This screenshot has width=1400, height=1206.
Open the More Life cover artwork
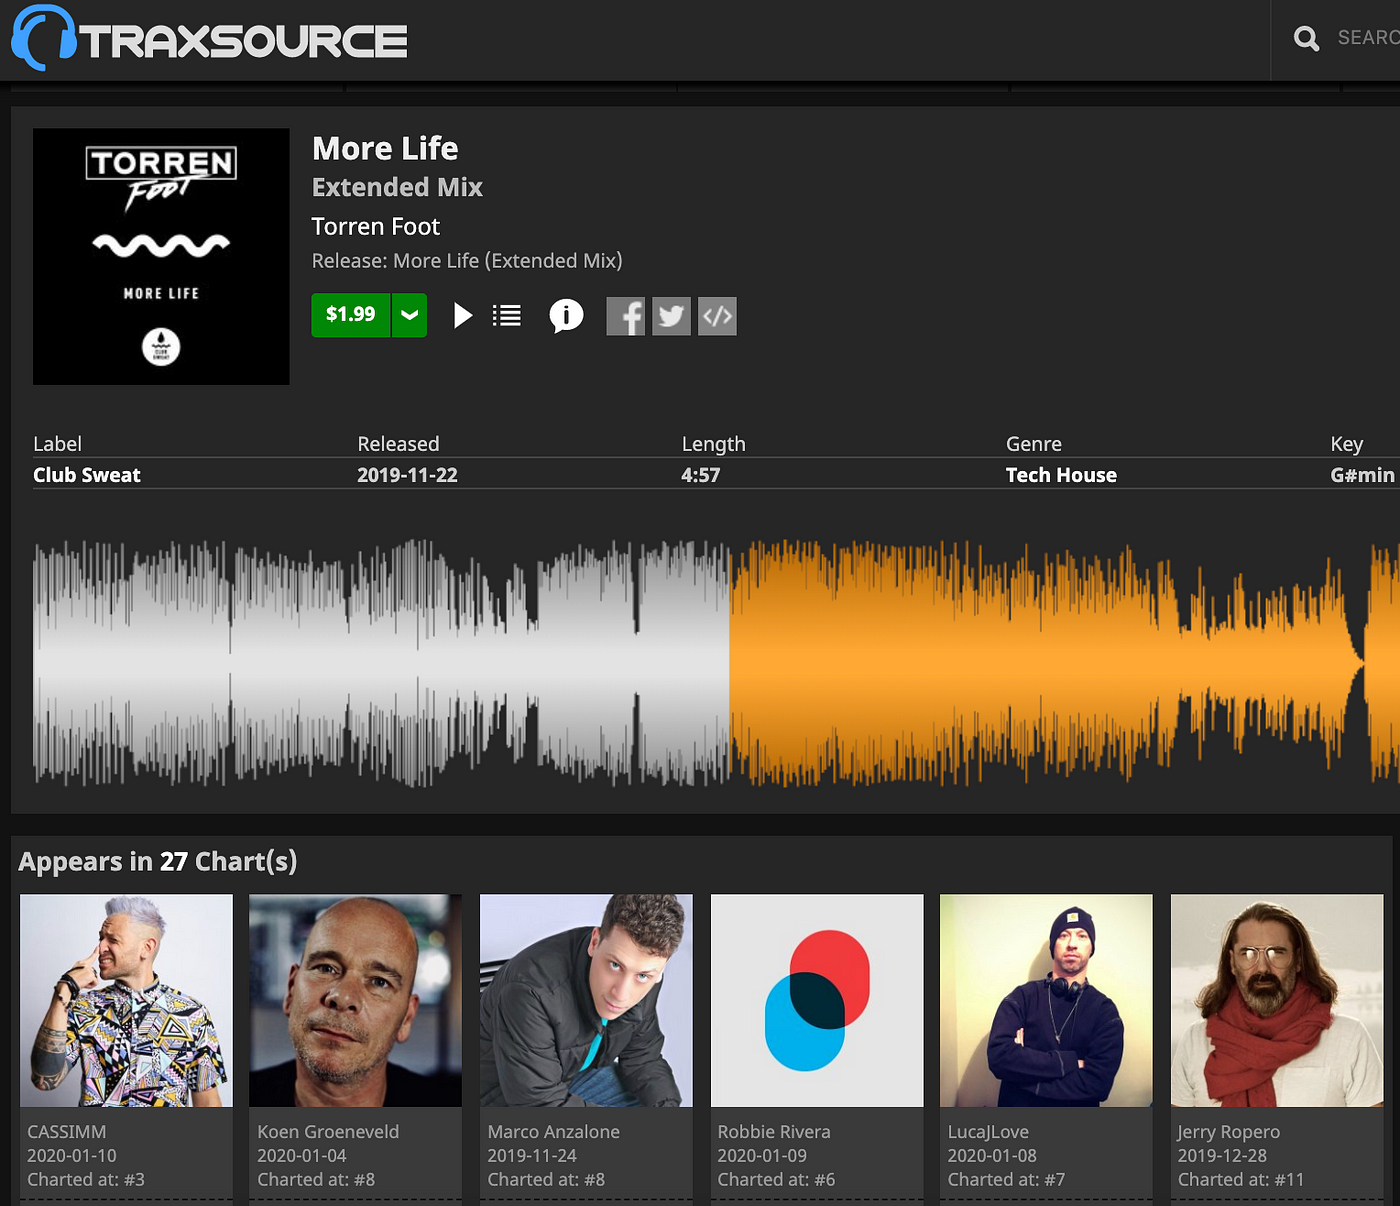(161, 256)
